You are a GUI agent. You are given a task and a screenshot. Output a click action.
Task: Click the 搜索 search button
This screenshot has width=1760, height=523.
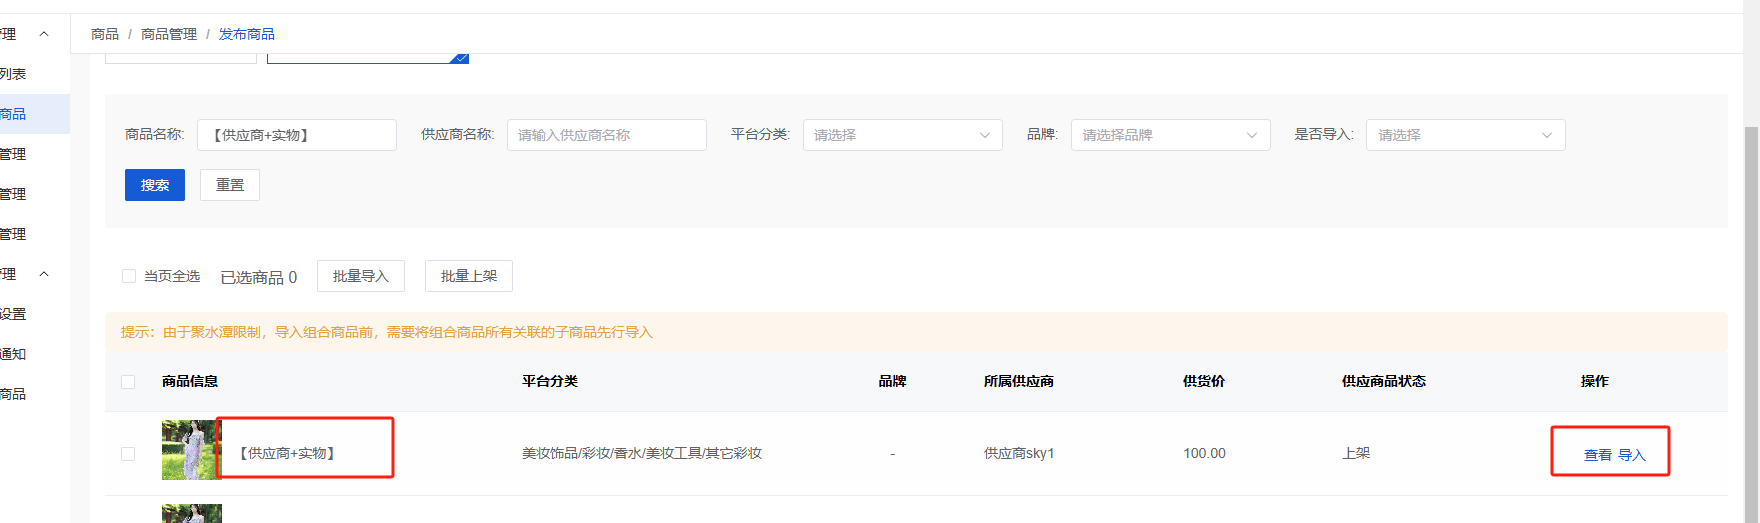(155, 185)
